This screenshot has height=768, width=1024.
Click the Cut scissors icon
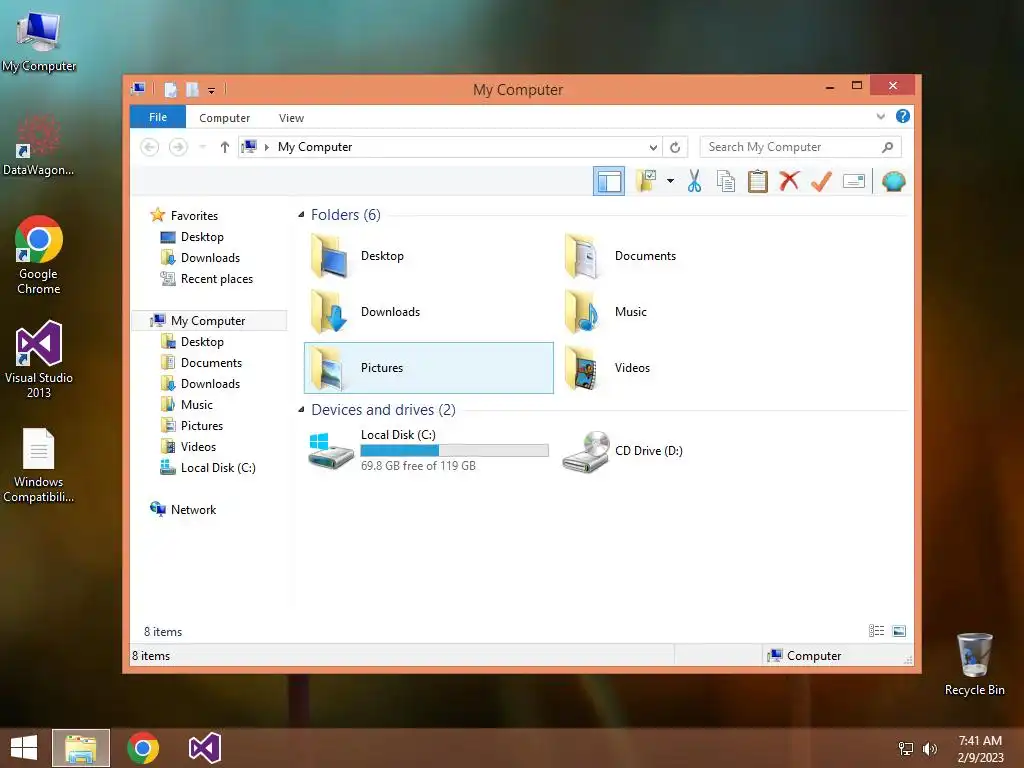point(694,181)
